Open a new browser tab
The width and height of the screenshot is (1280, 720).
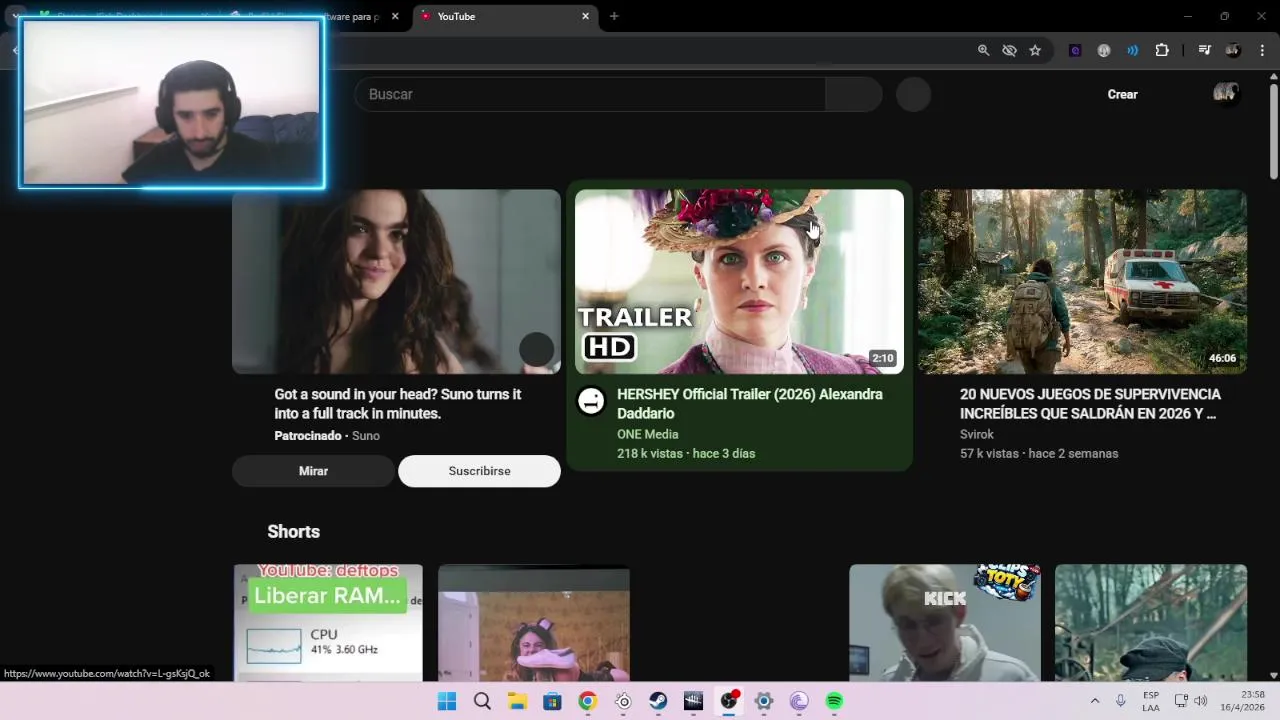[614, 16]
